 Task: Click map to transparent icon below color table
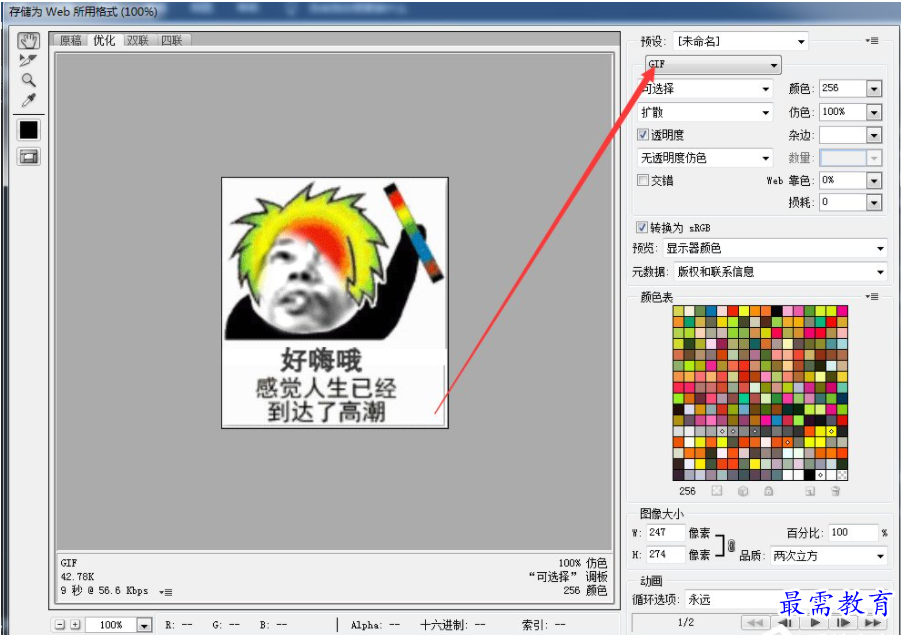tap(717, 491)
